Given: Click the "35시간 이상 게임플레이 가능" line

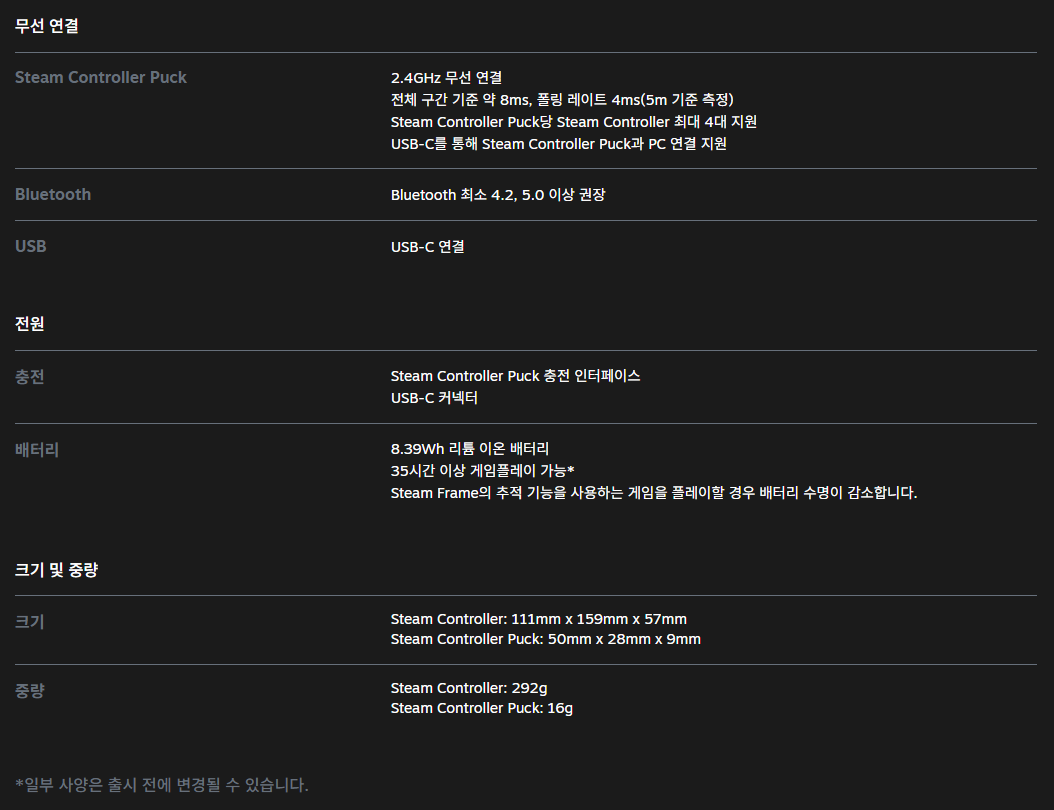Looking at the screenshot, I should point(481,471).
